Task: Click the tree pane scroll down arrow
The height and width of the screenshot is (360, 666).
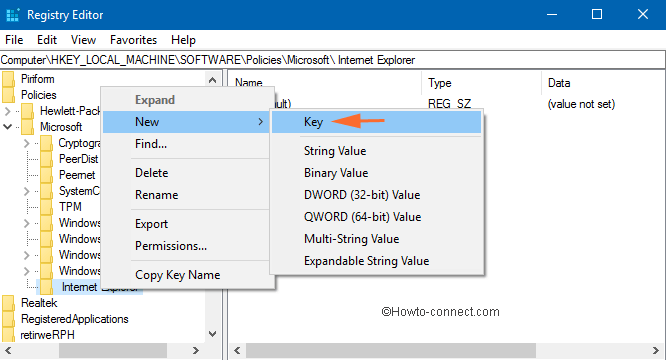Action: (x=213, y=334)
